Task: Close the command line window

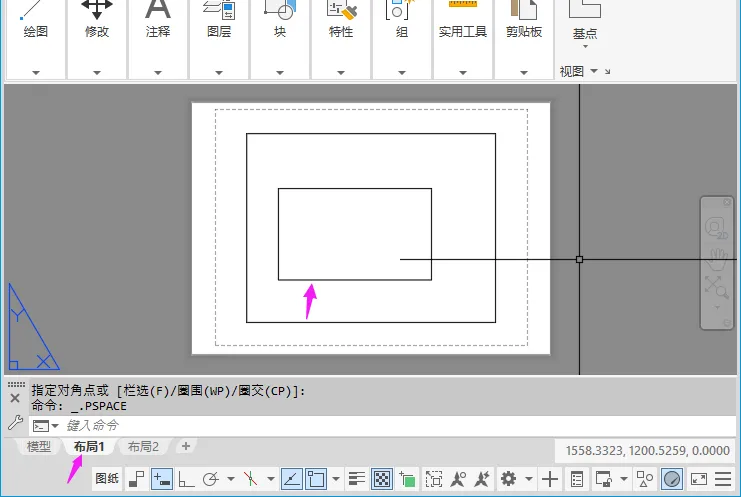Action: [x=15, y=398]
